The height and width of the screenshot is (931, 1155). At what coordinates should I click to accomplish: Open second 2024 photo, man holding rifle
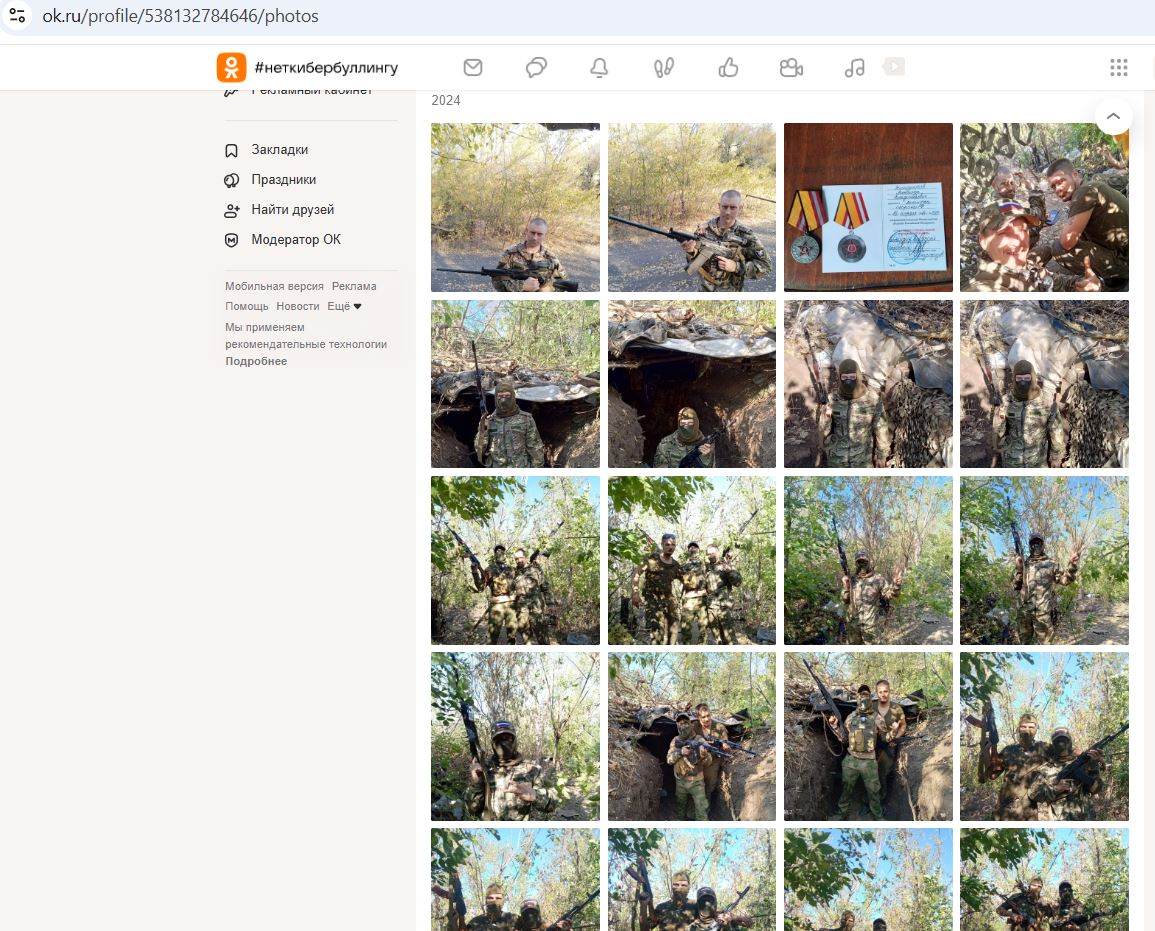[692, 207]
